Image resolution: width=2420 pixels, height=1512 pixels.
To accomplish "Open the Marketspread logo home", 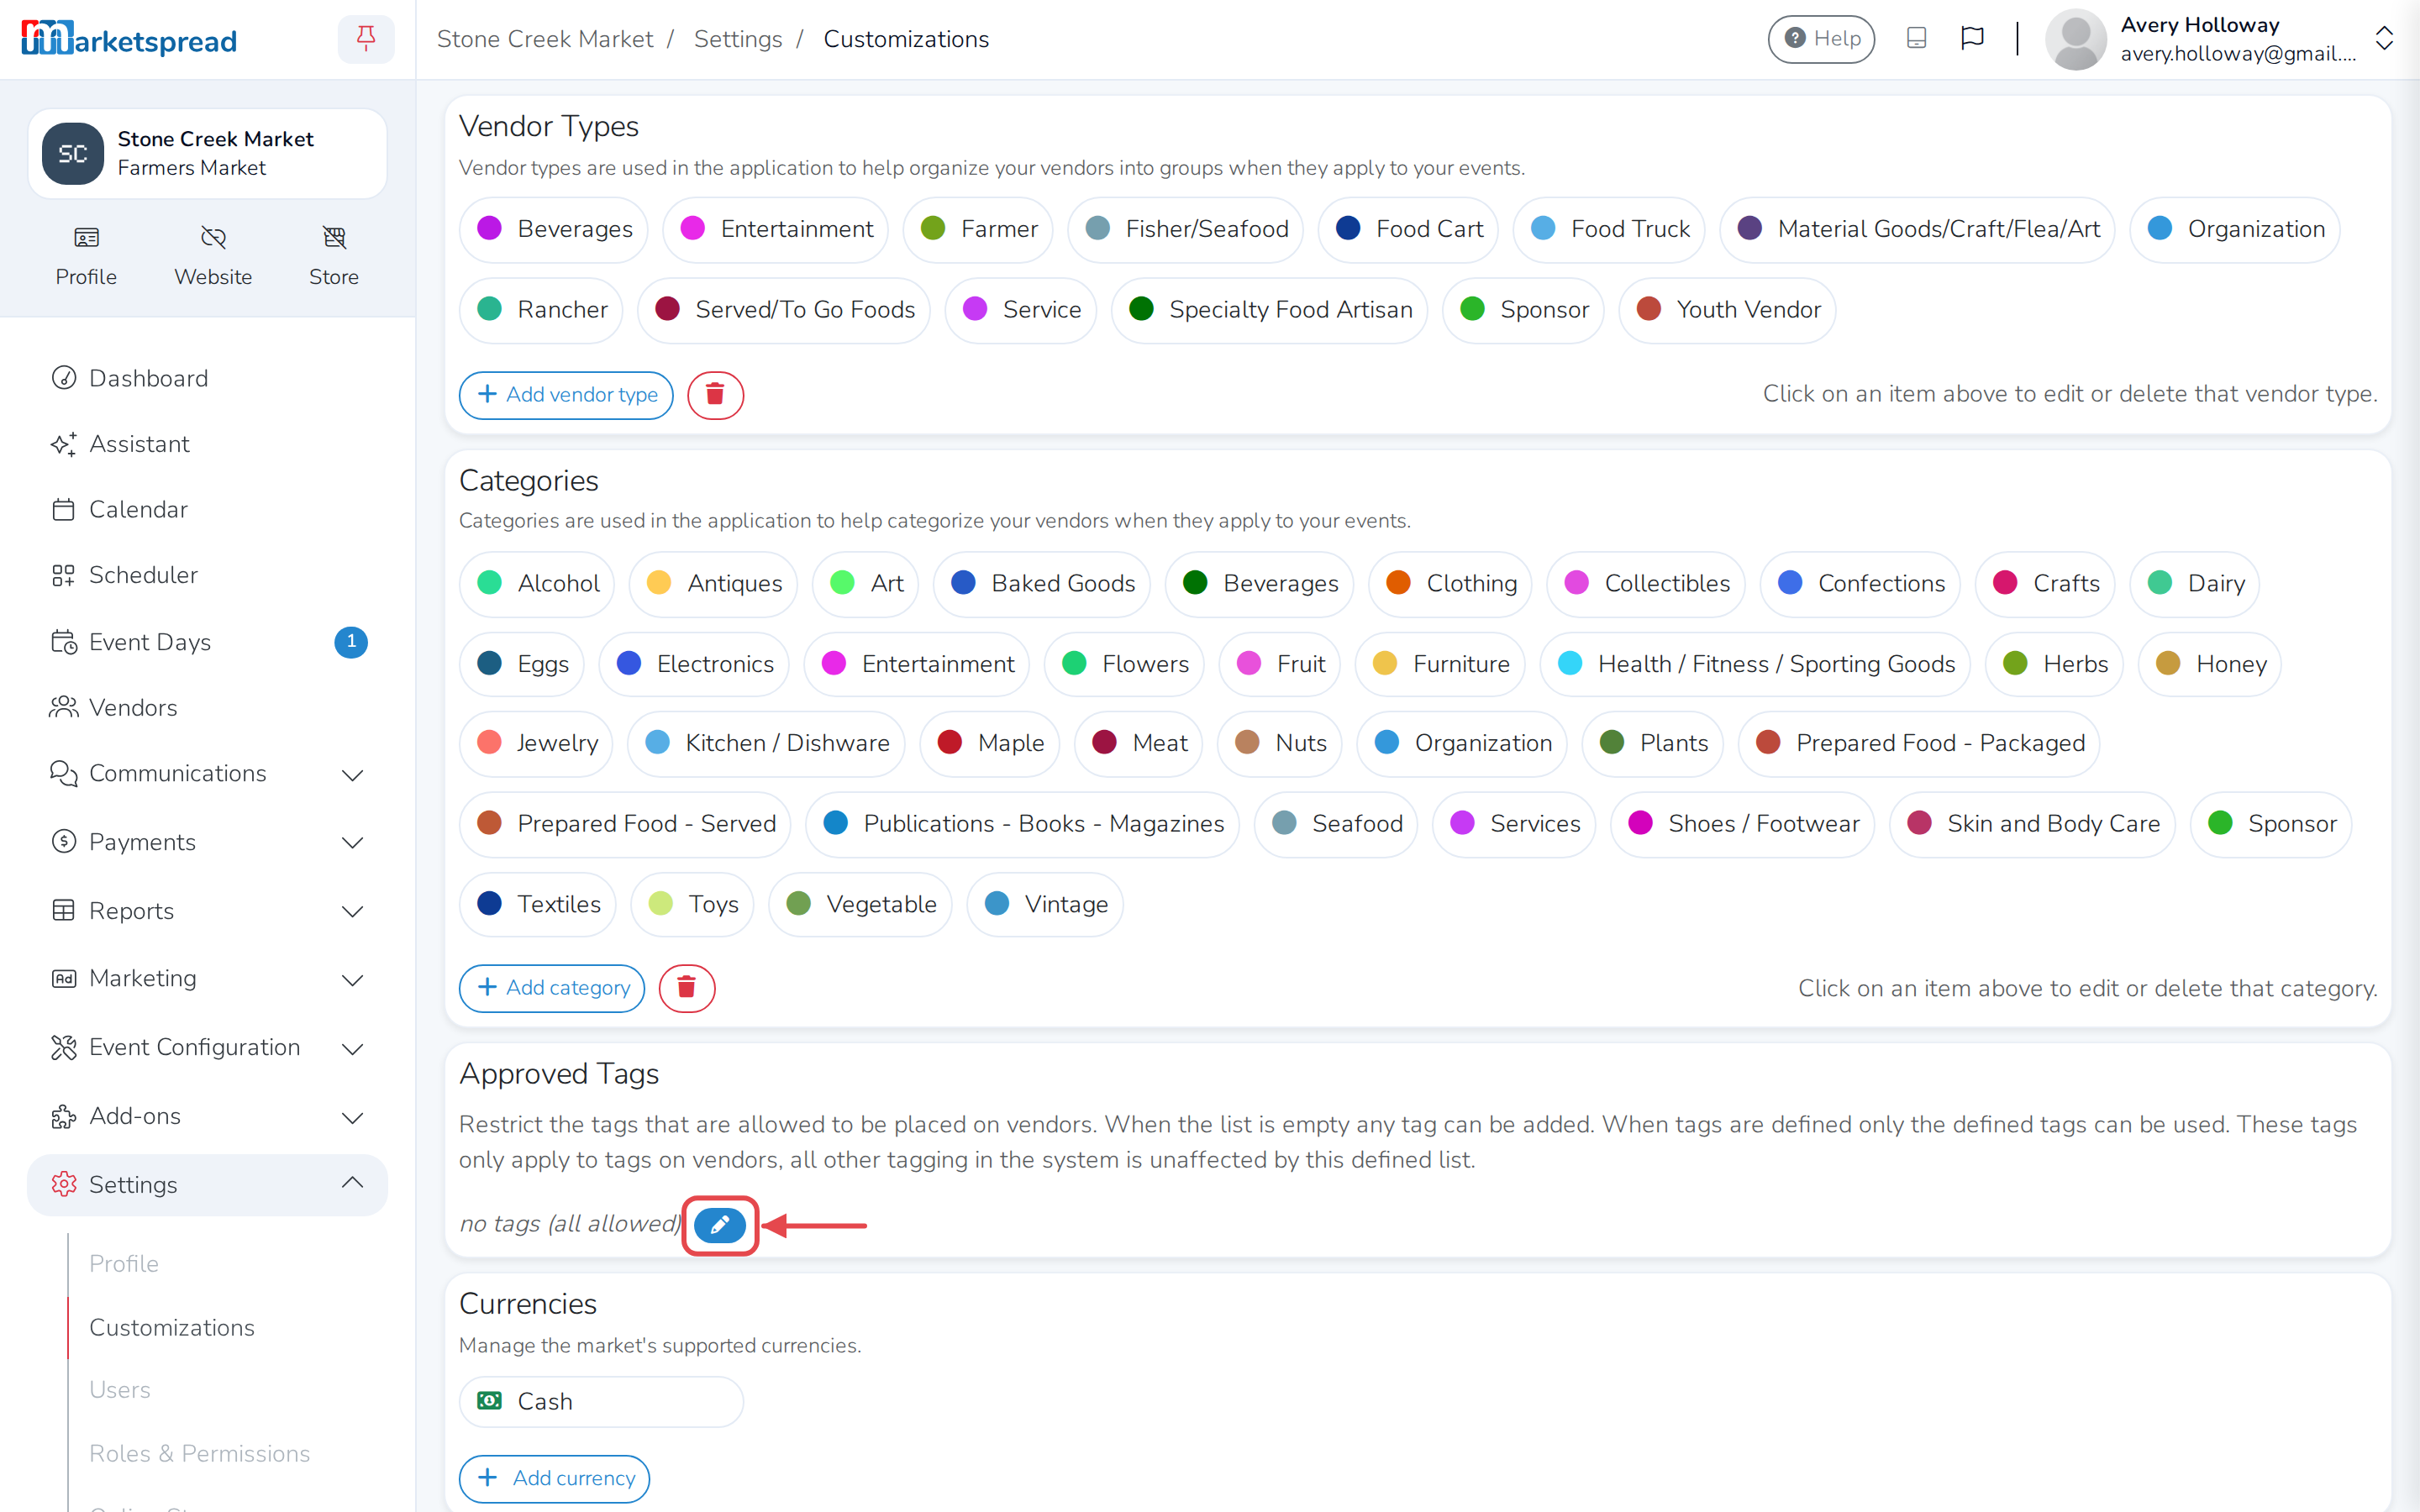I will [129, 39].
